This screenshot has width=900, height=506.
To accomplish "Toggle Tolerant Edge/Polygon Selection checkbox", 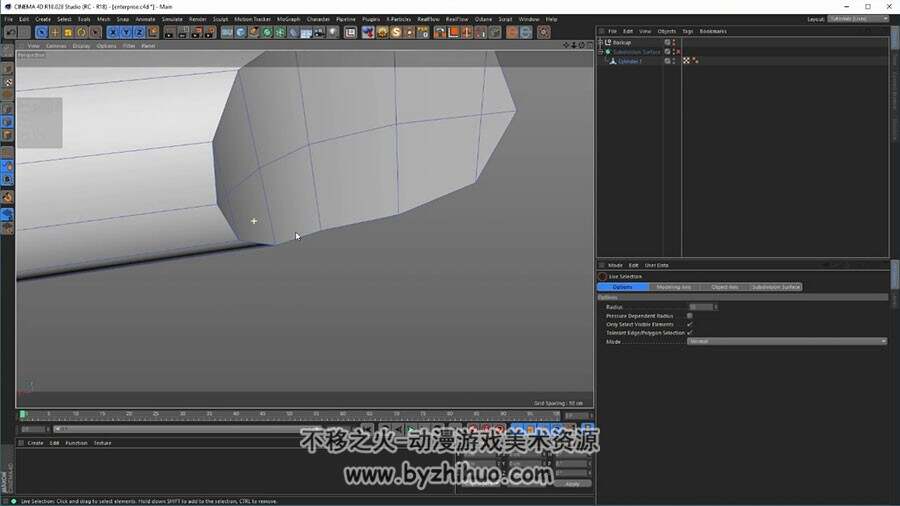I will pyautogui.click(x=689, y=333).
